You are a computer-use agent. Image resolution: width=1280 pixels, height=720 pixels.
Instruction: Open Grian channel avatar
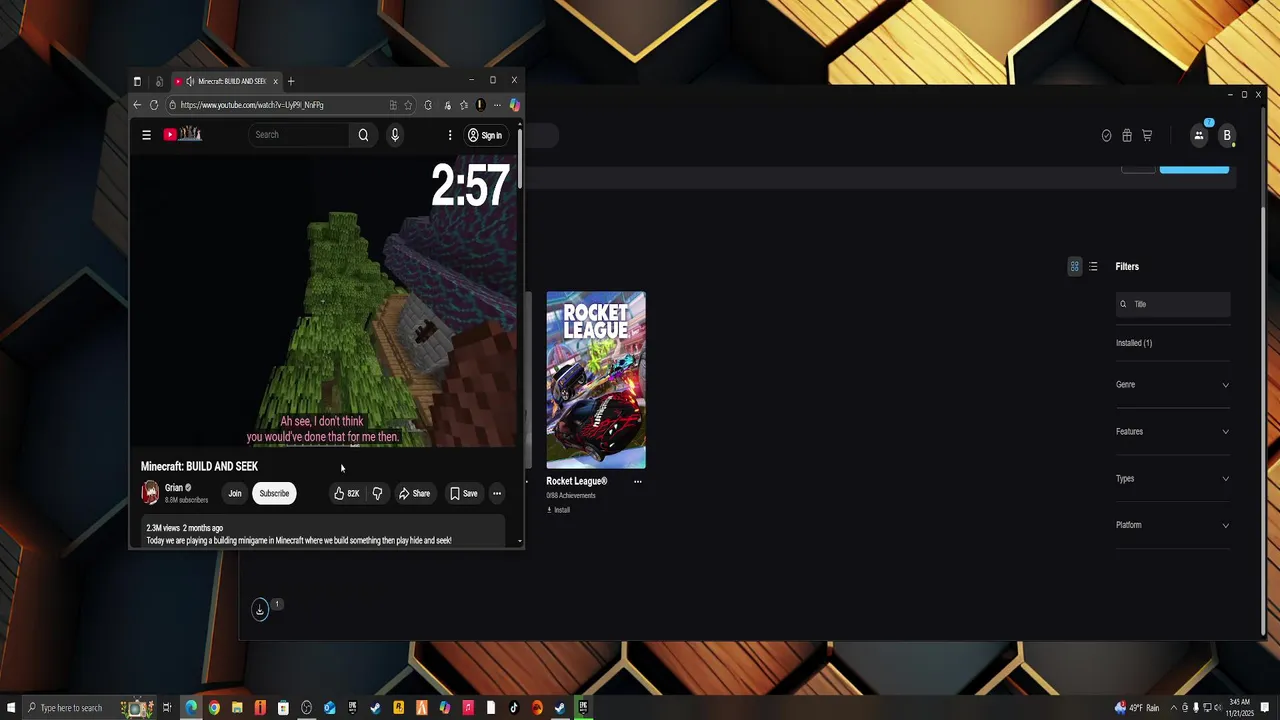point(150,493)
